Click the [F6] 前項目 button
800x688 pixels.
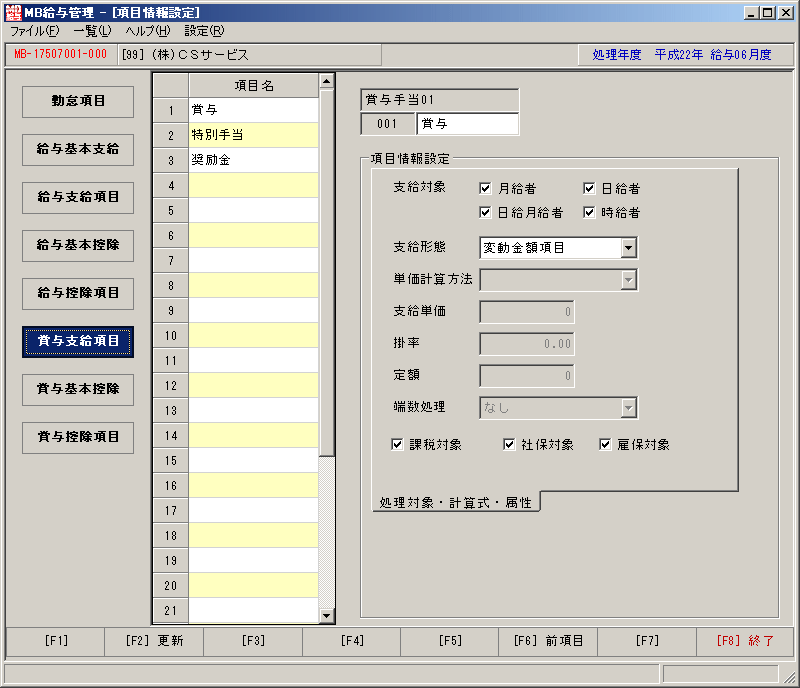pos(548,641)
